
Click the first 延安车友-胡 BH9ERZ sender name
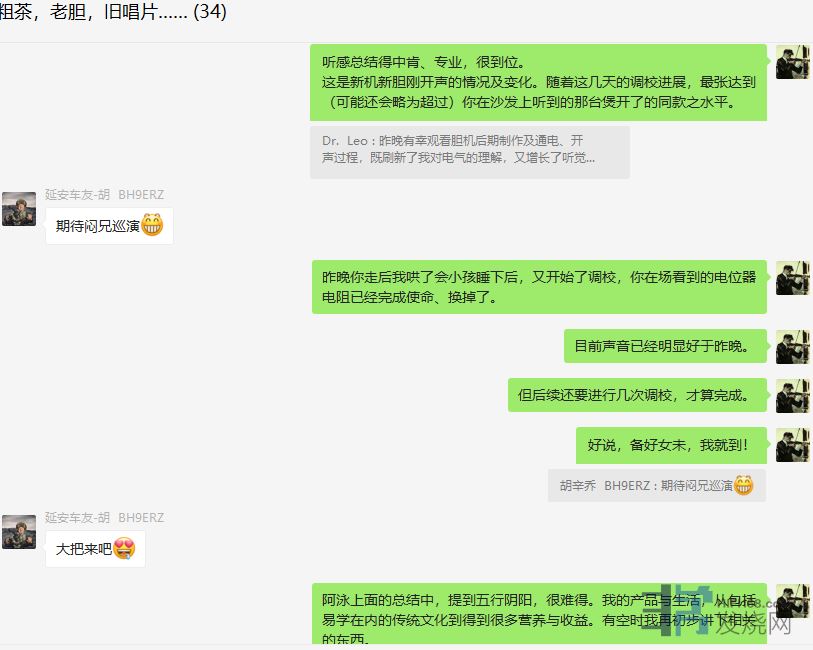(104, 194)
